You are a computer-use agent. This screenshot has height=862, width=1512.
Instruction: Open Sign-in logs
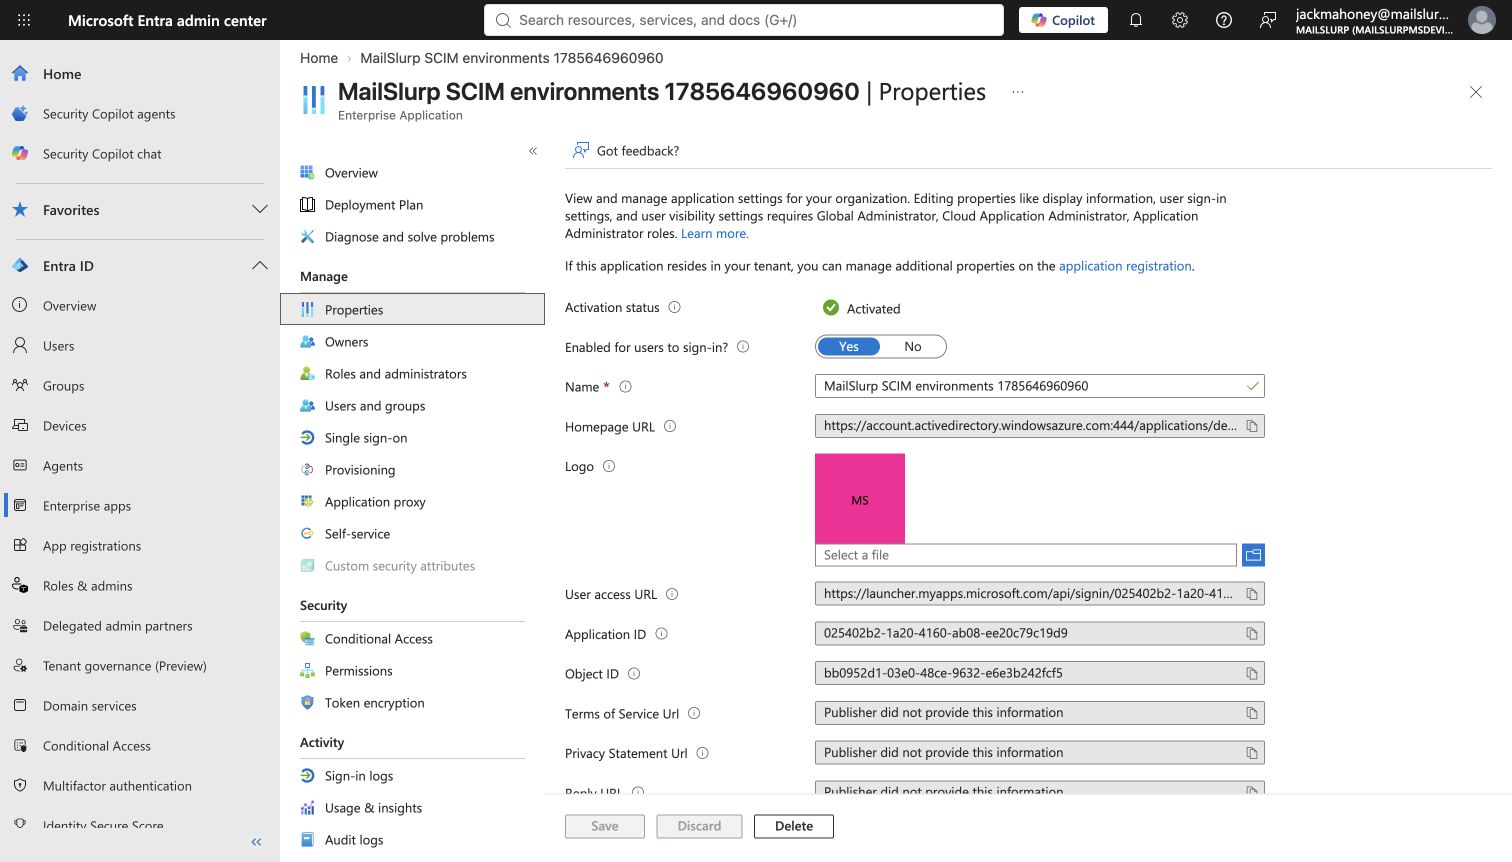[359, 776]
